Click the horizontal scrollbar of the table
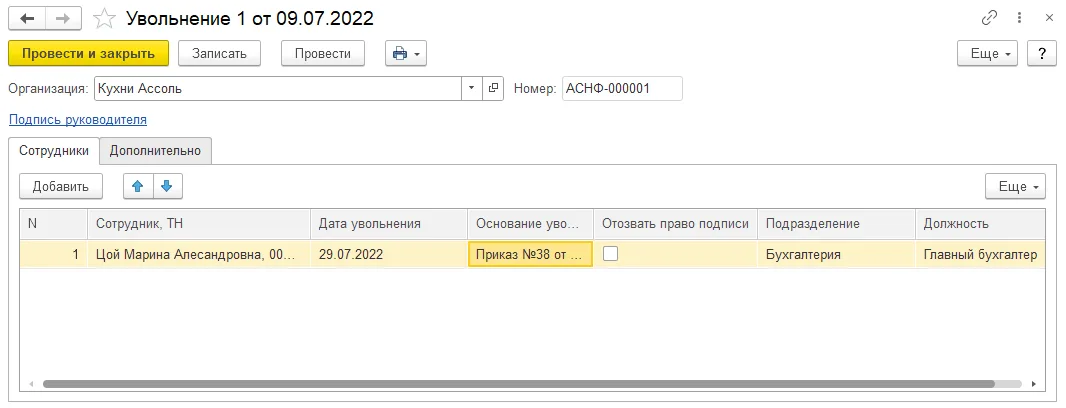1066x408 pixels. pyautogui.click(x=519, y=384)
